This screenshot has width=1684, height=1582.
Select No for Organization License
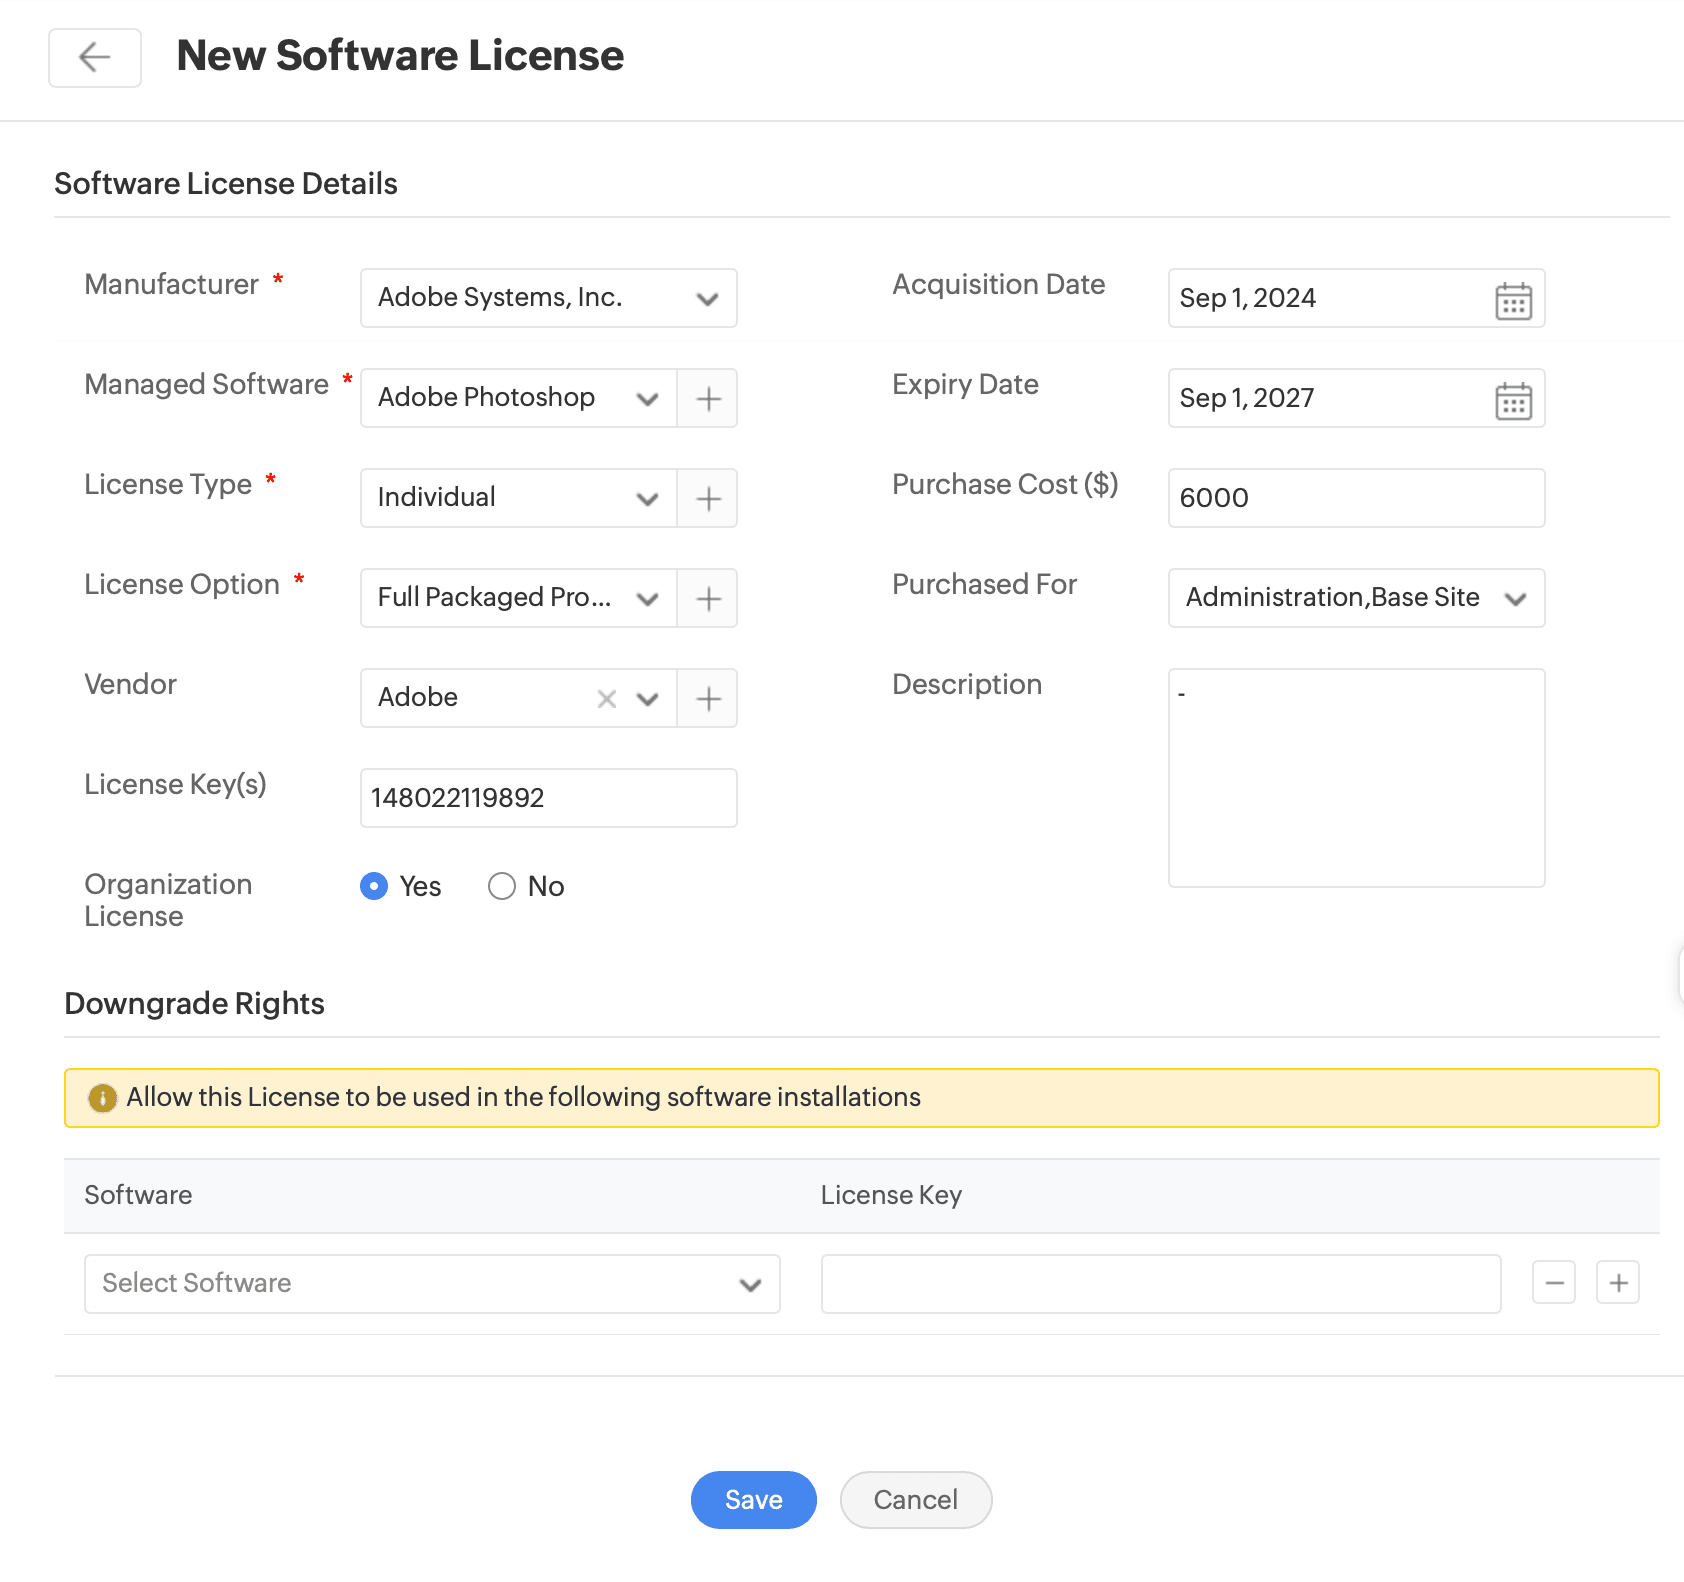click(x=502, y=886)
